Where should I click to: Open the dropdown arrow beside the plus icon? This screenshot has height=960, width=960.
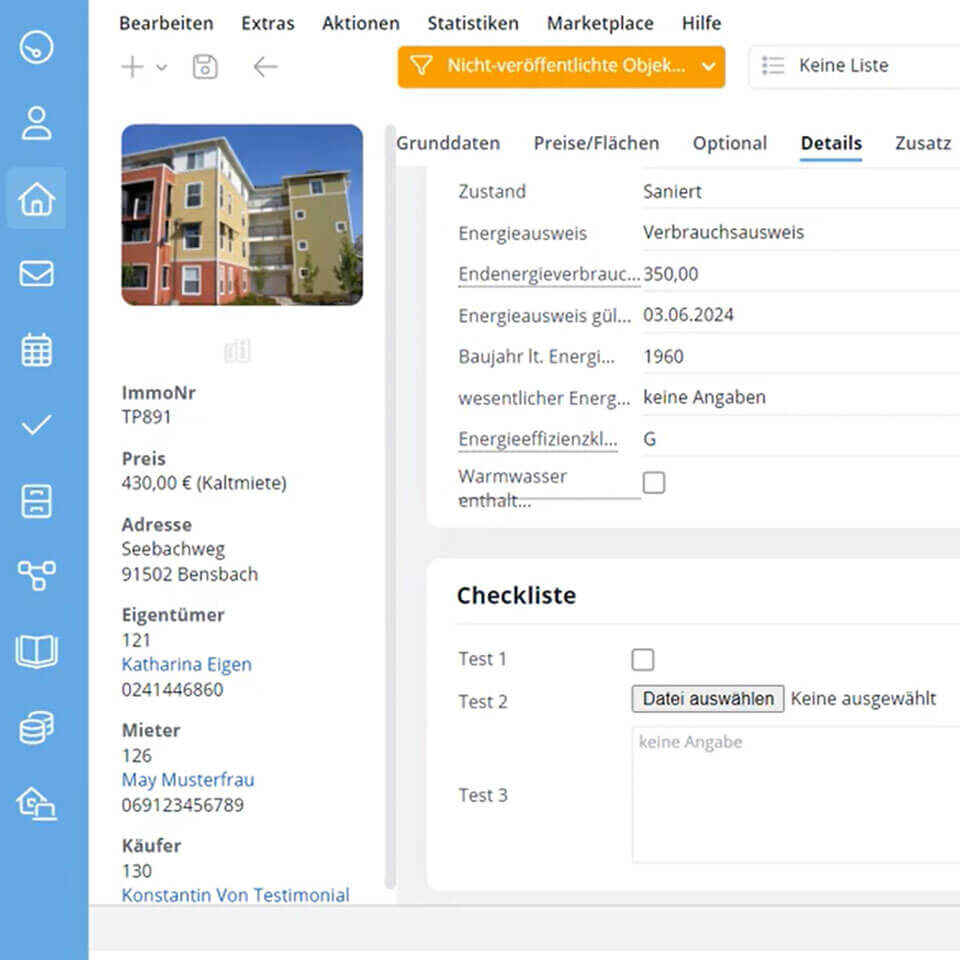[162, 65]
